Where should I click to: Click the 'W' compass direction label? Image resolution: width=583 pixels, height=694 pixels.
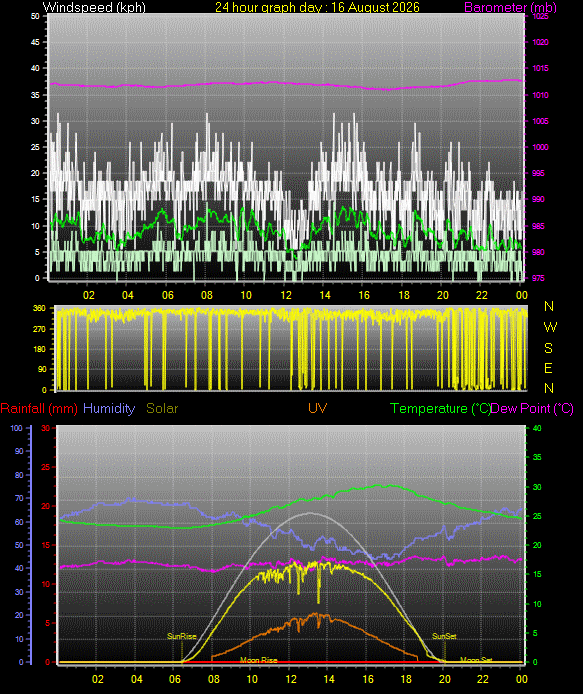(x=550, y=327)
